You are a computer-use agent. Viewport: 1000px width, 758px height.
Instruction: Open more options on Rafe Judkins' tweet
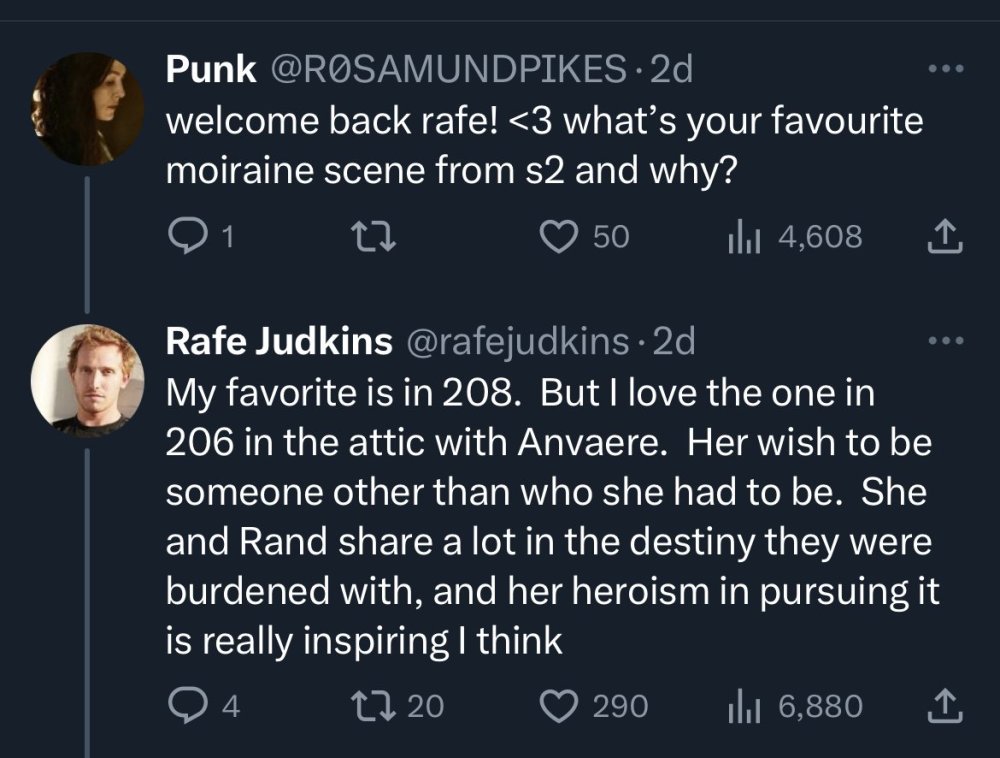tap(945, 341)
